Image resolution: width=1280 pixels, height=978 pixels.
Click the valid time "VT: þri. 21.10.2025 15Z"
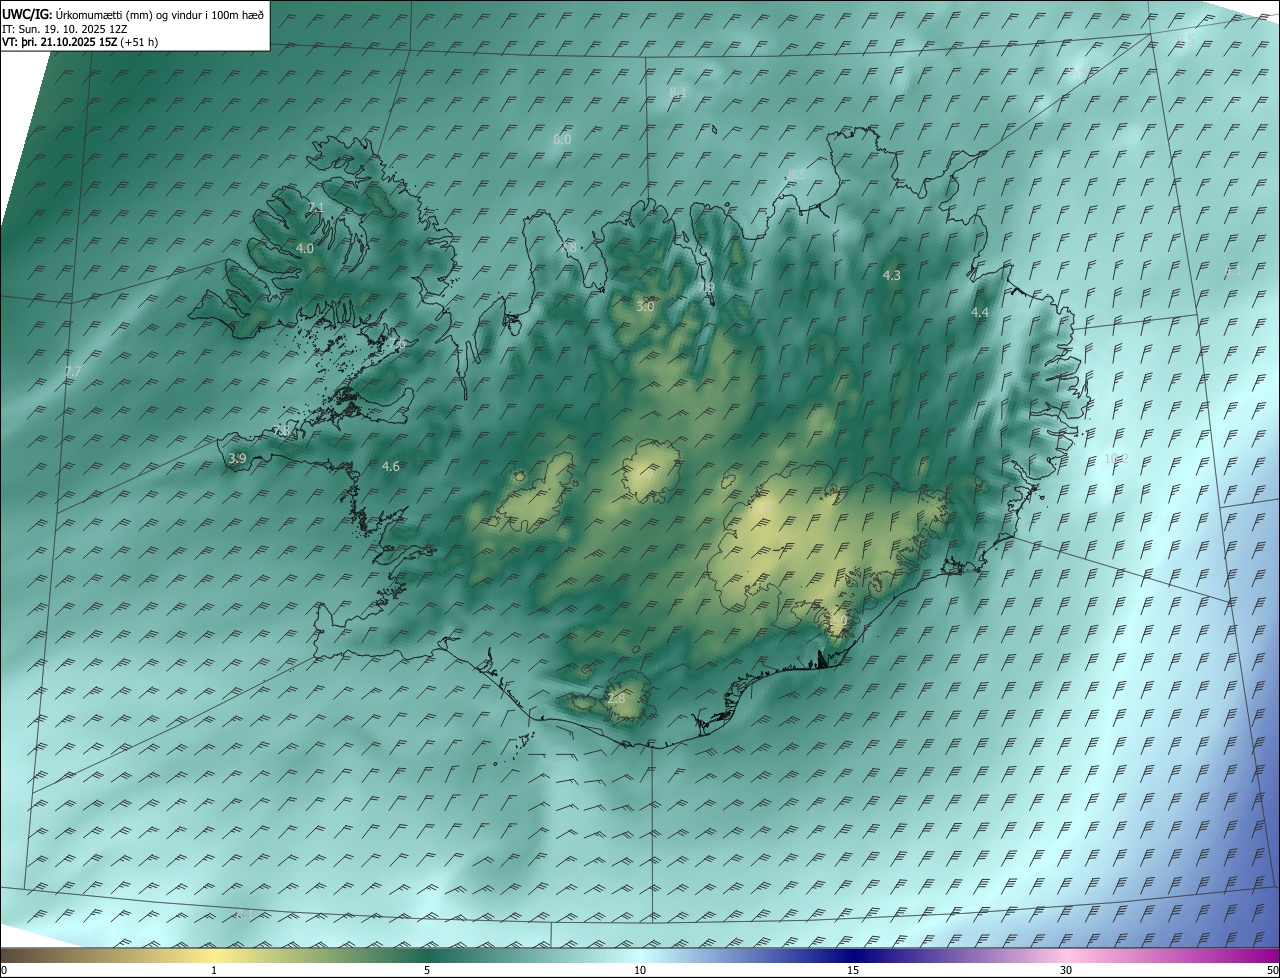tap(60, 42)
